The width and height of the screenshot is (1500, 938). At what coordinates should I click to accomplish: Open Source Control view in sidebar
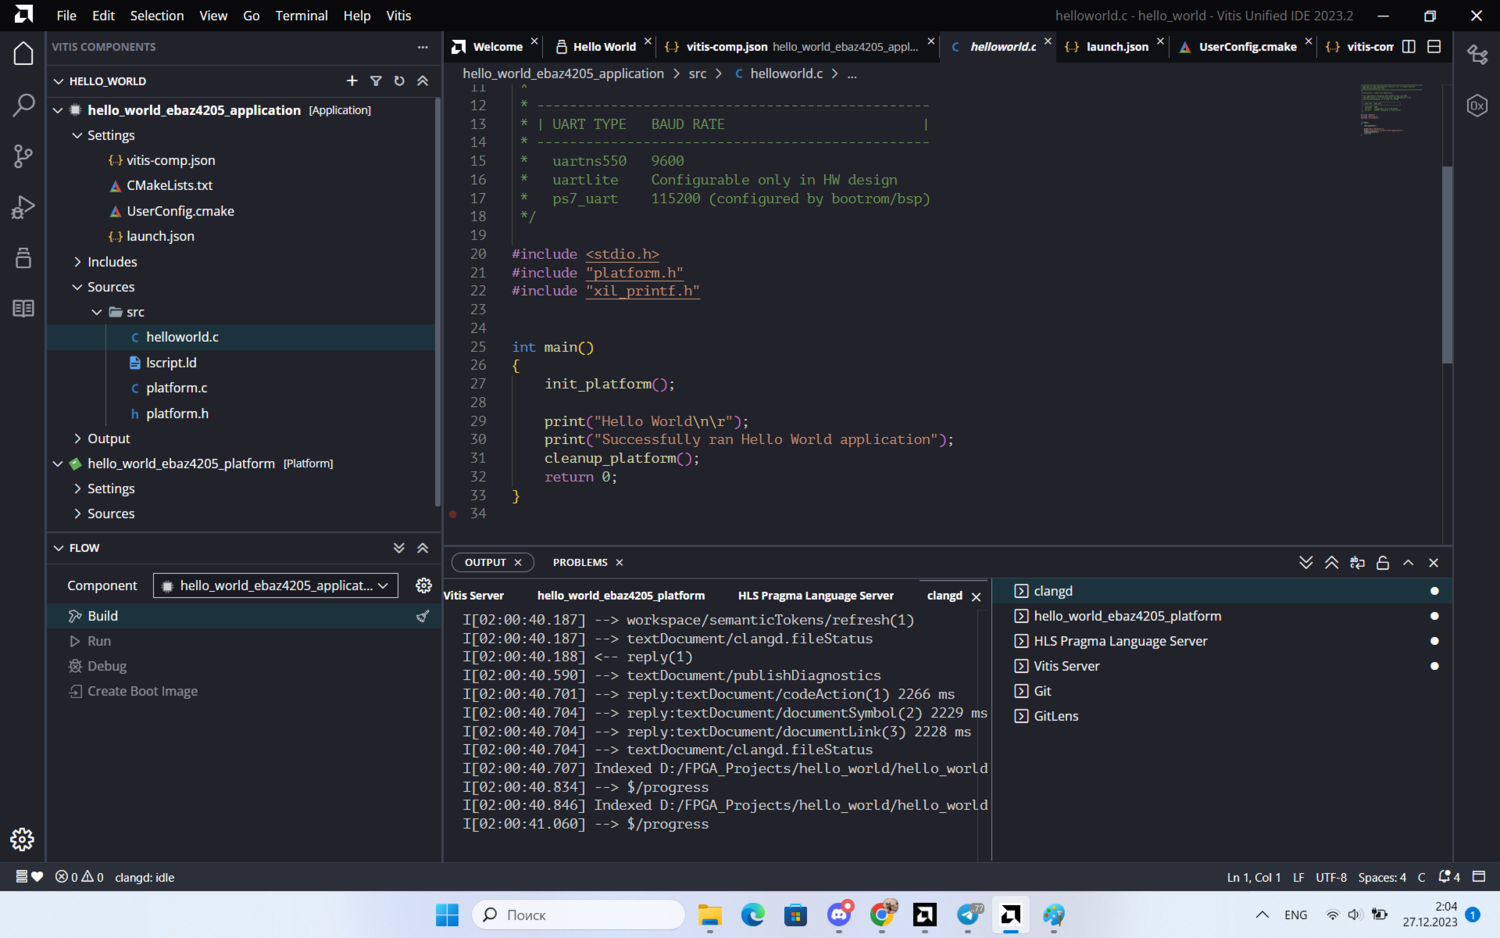(23, 156)
